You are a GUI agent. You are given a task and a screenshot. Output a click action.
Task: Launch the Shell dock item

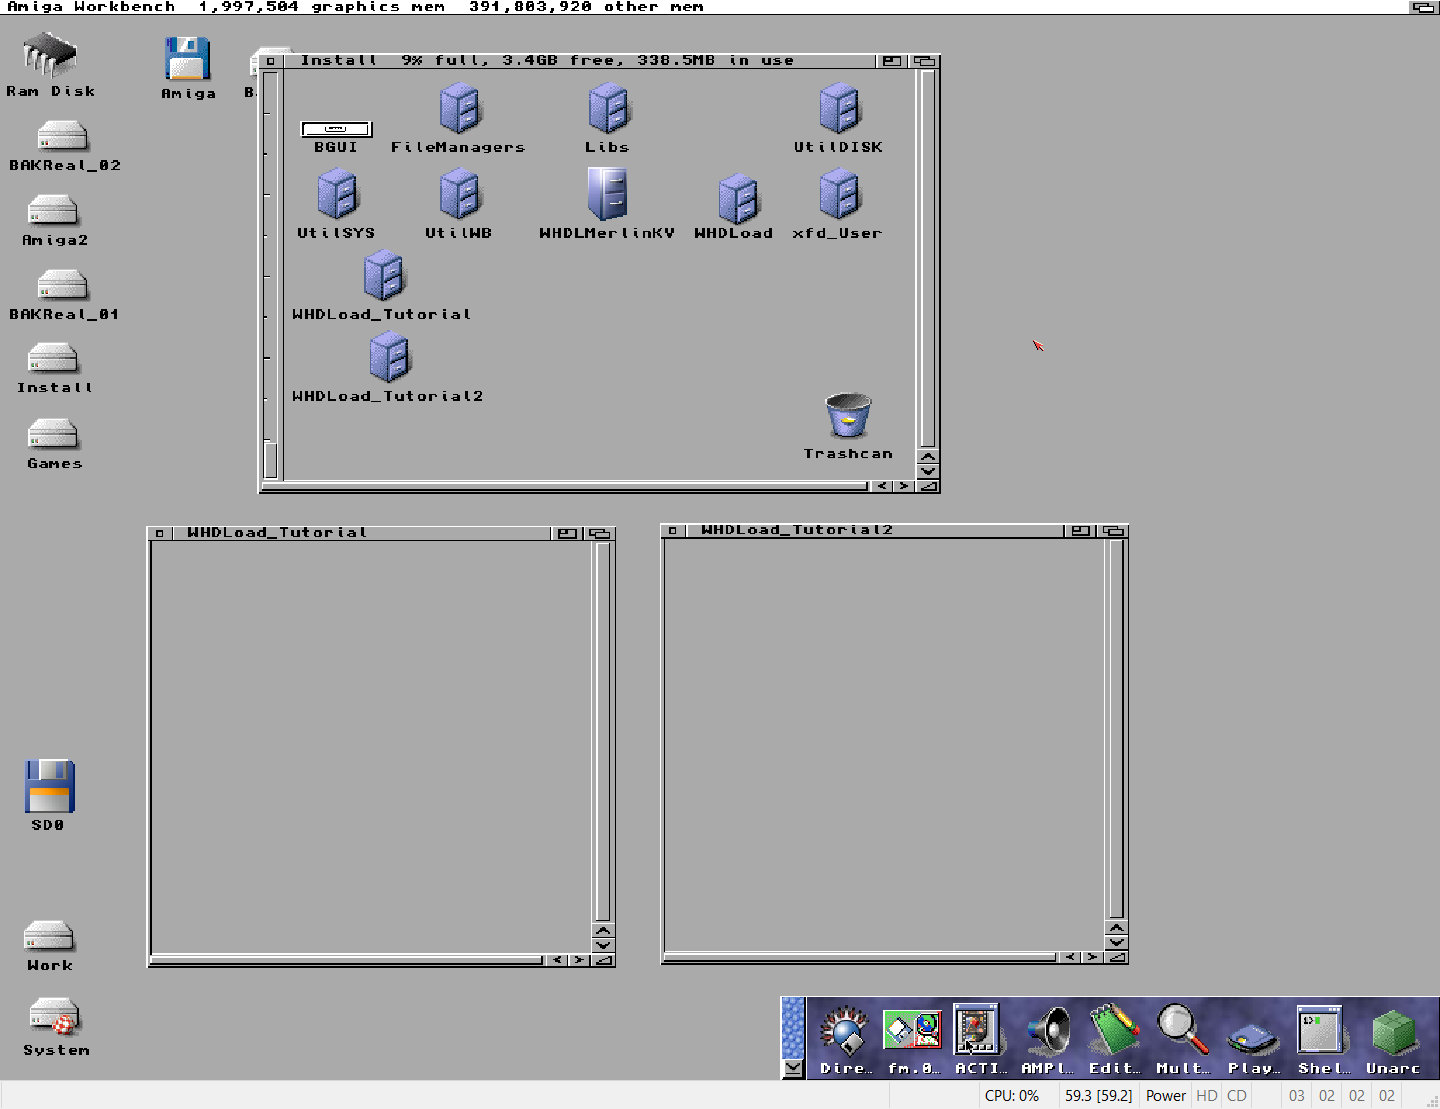pyautogui.click(x=1320, y=1030)
